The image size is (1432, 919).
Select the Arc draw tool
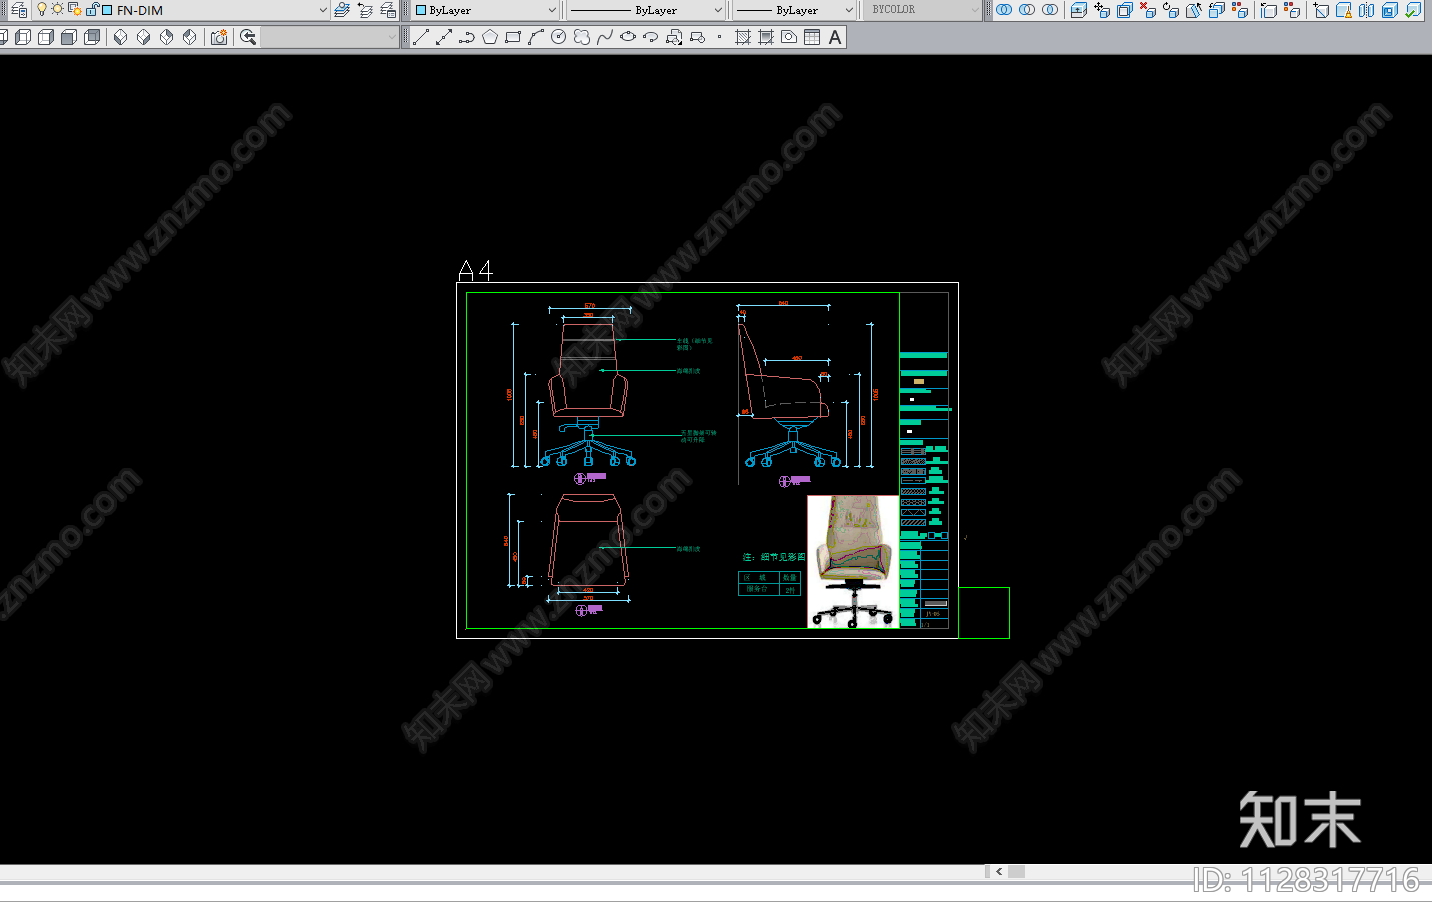pyautogui.click(x=536, y=37)
